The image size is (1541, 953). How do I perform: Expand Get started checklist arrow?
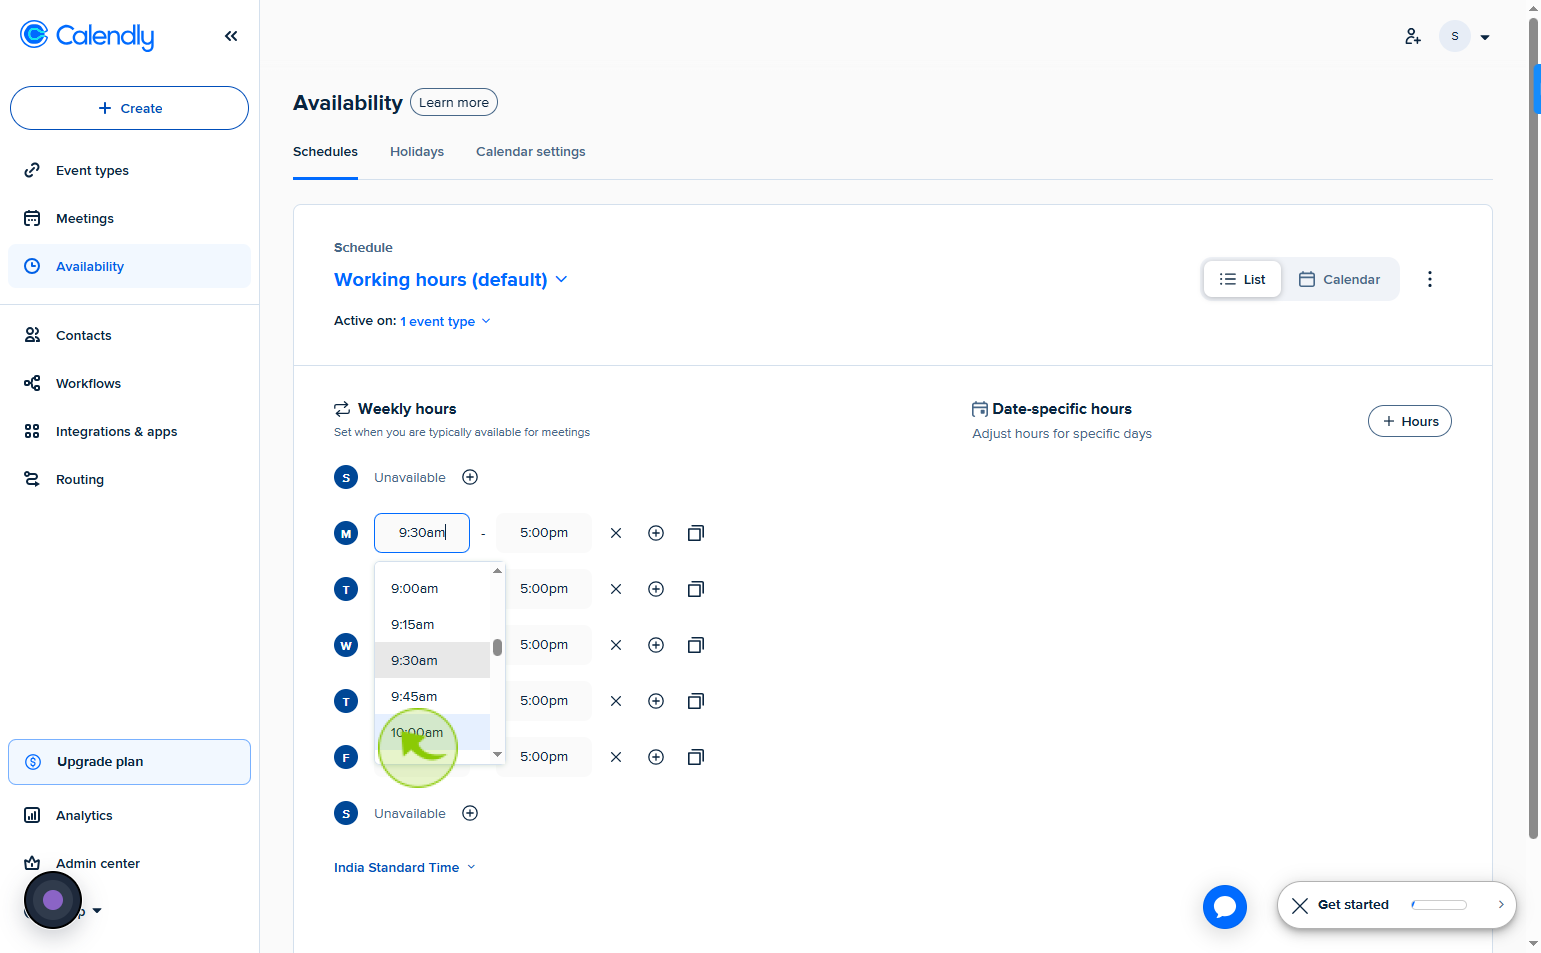(x=1501, y=905)
